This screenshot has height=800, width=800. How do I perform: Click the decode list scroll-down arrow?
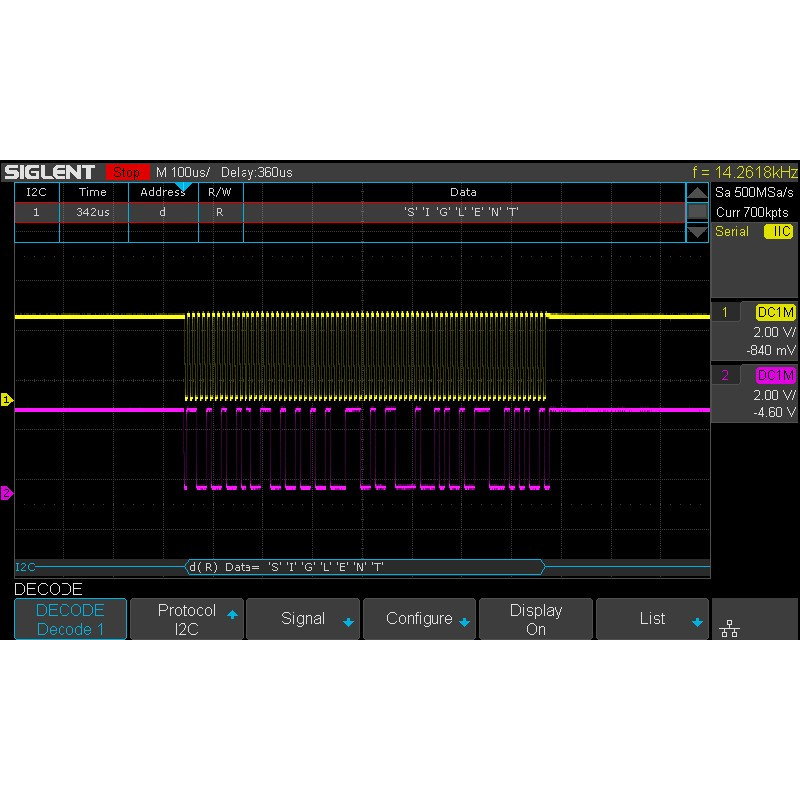pyautogui.click(x=695, y=232)
